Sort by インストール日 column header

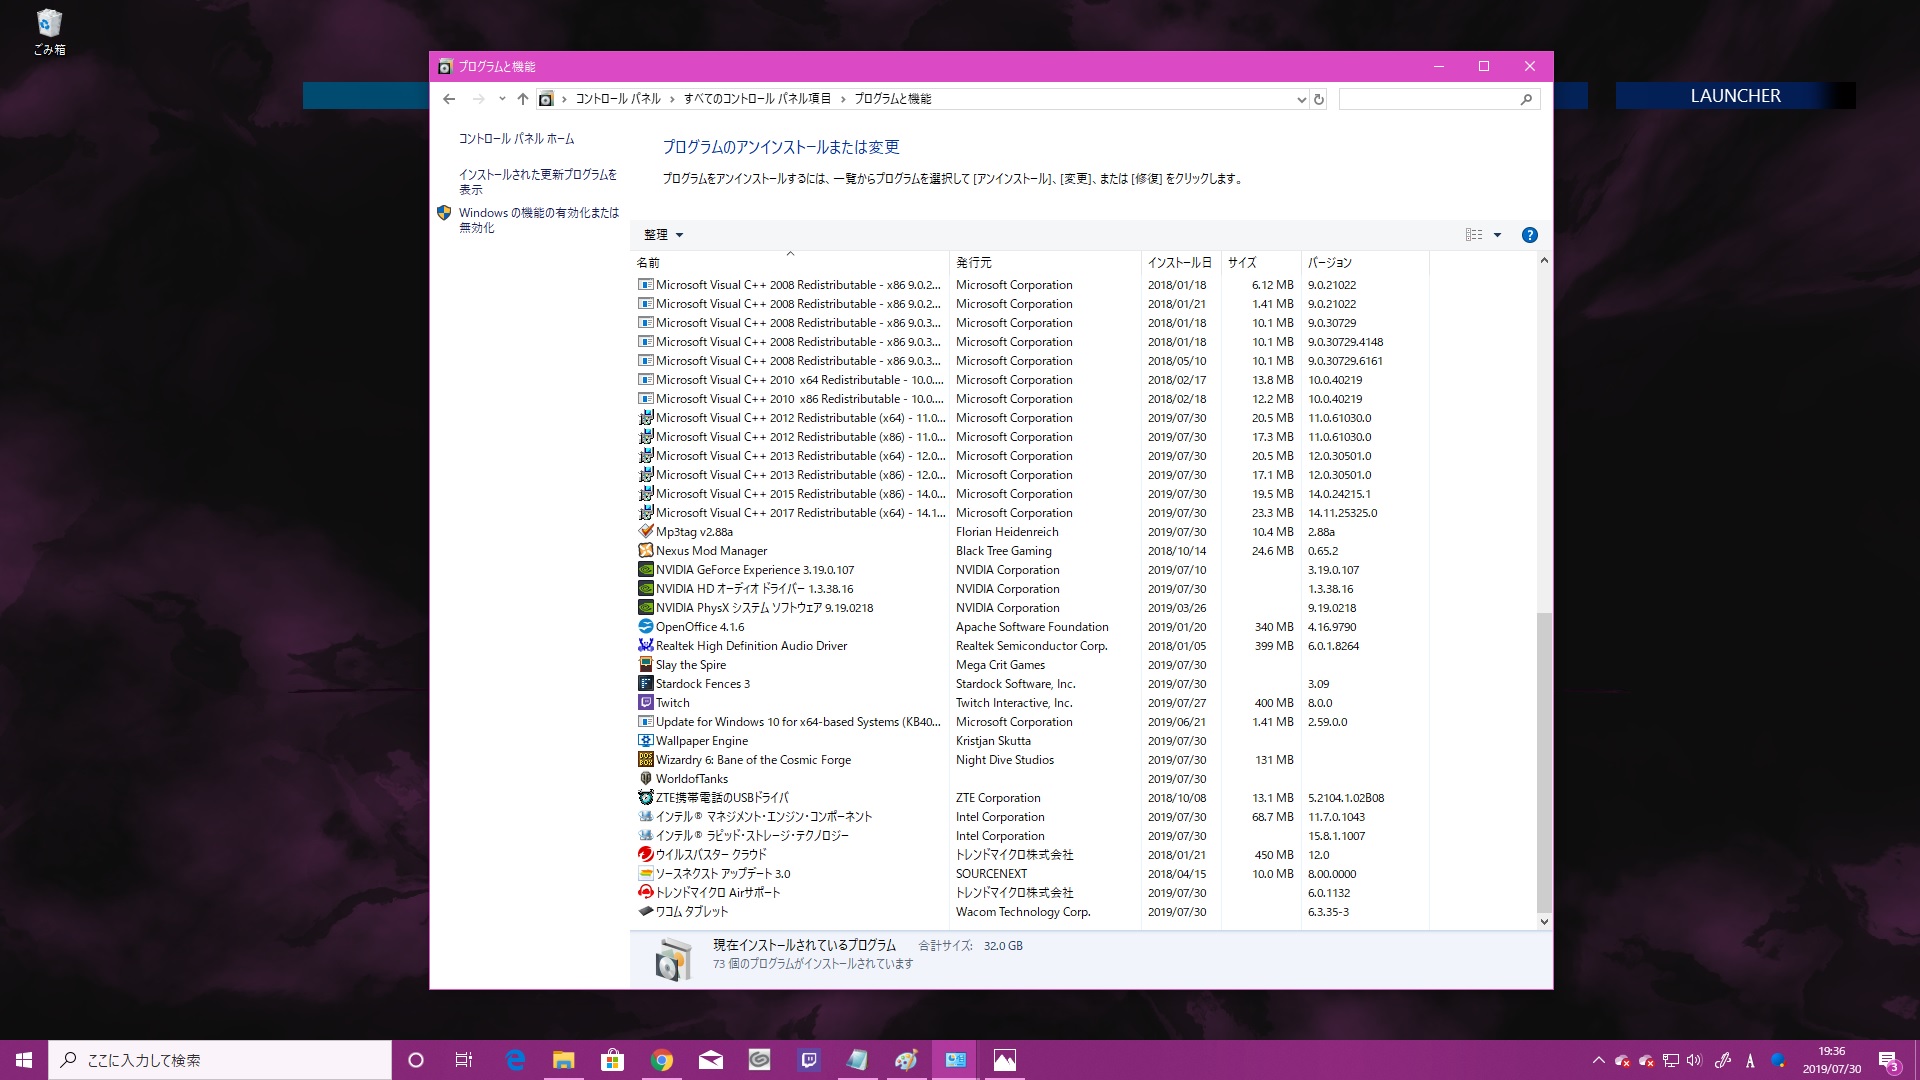(x=1178, y=263)
